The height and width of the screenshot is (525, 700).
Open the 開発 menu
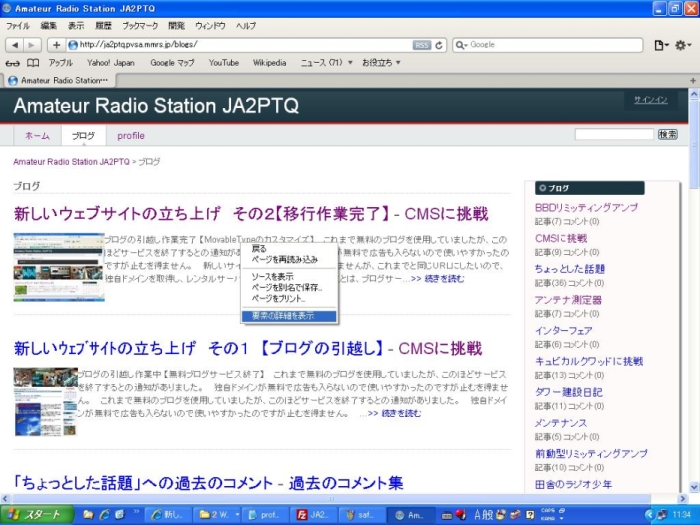tap(177, 26)
